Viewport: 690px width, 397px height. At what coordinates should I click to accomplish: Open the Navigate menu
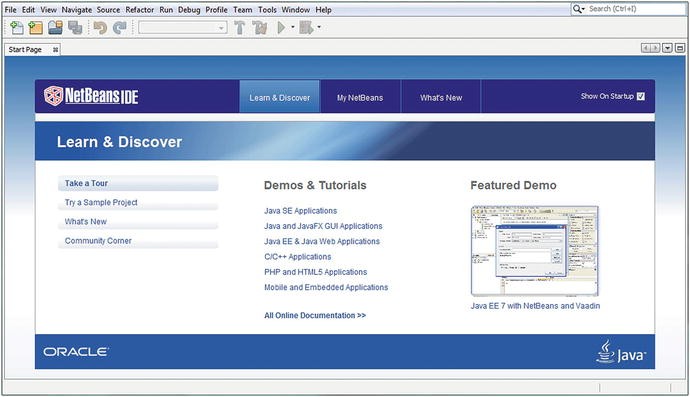77,10
